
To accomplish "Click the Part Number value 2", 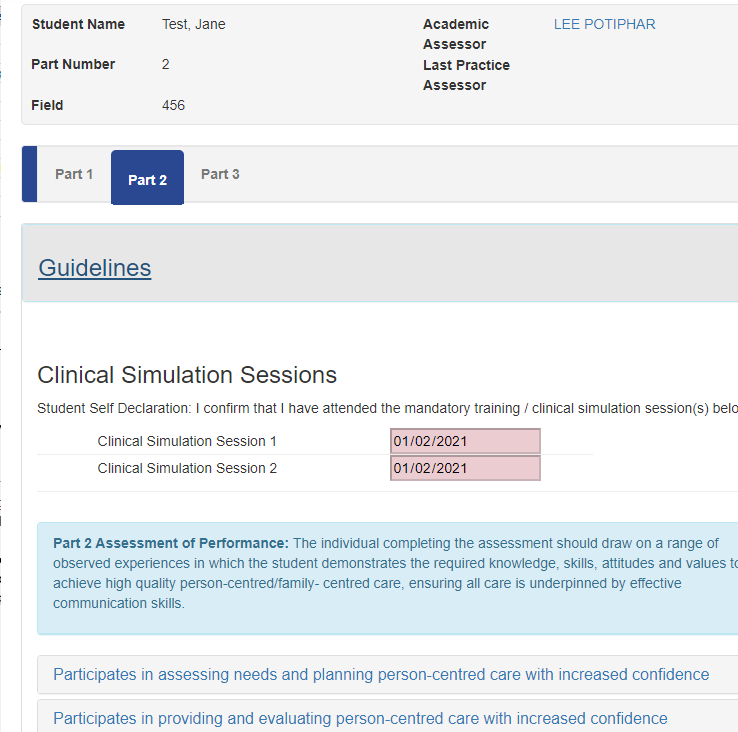I will [x=165, y=64].
